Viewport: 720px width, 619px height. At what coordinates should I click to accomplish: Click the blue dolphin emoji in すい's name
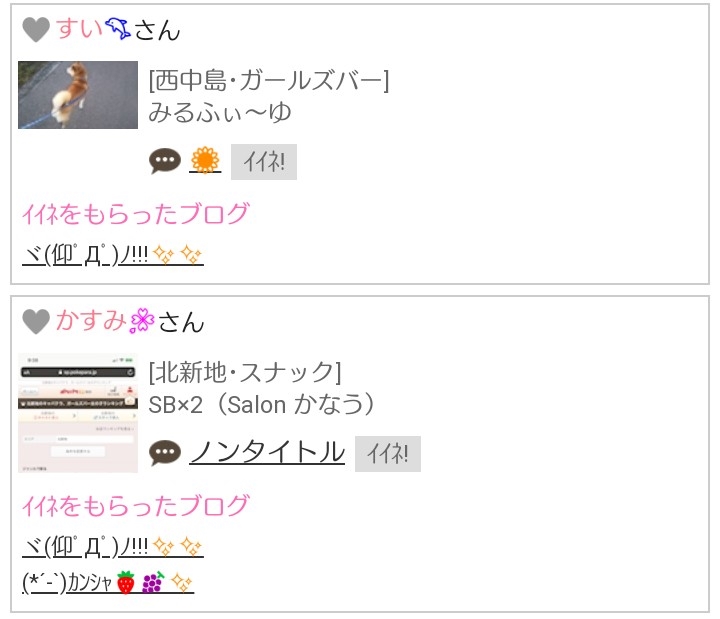(118, 28)
